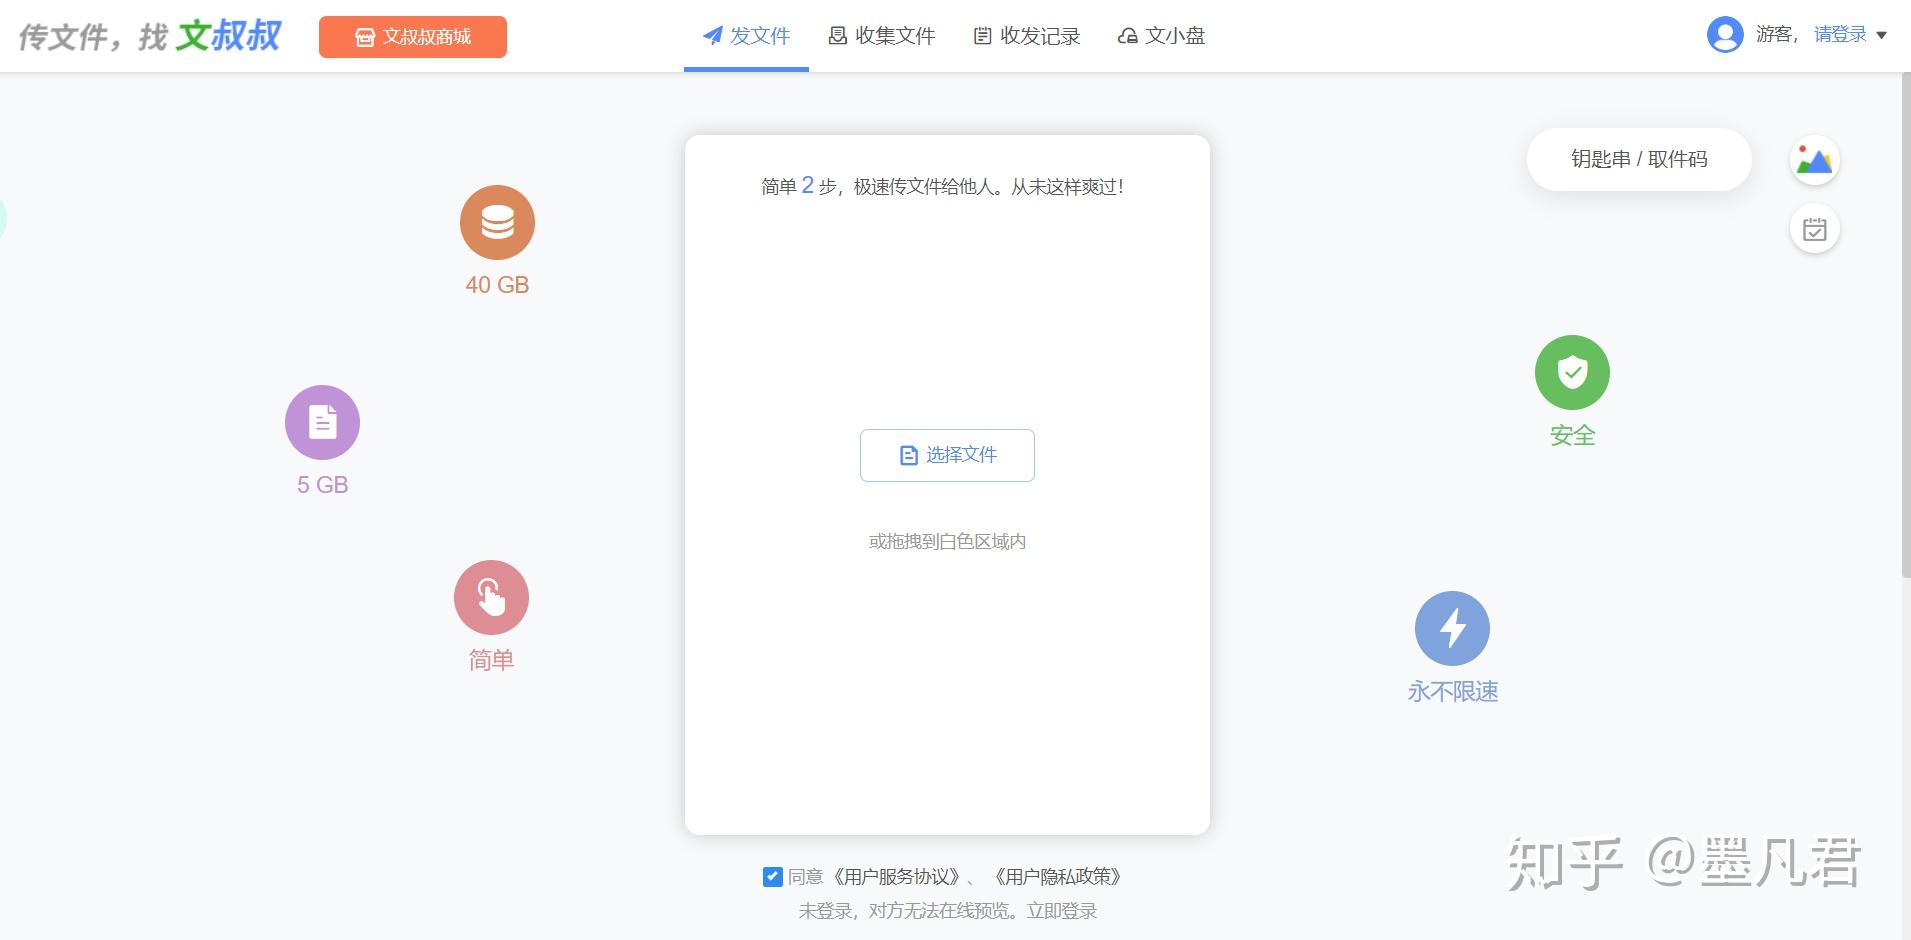Click the green 安全 shield icon

1572,372
